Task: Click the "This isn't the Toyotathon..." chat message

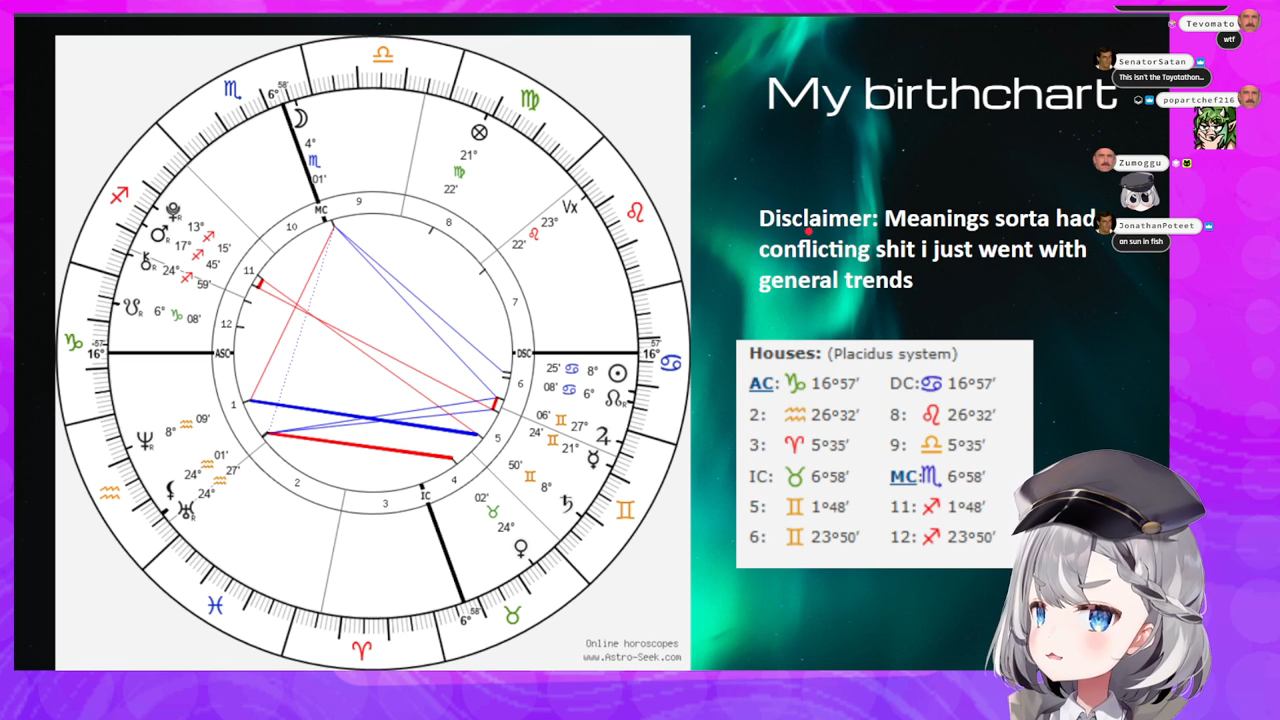Action: pyautogui.click(x=1160, y=77)
